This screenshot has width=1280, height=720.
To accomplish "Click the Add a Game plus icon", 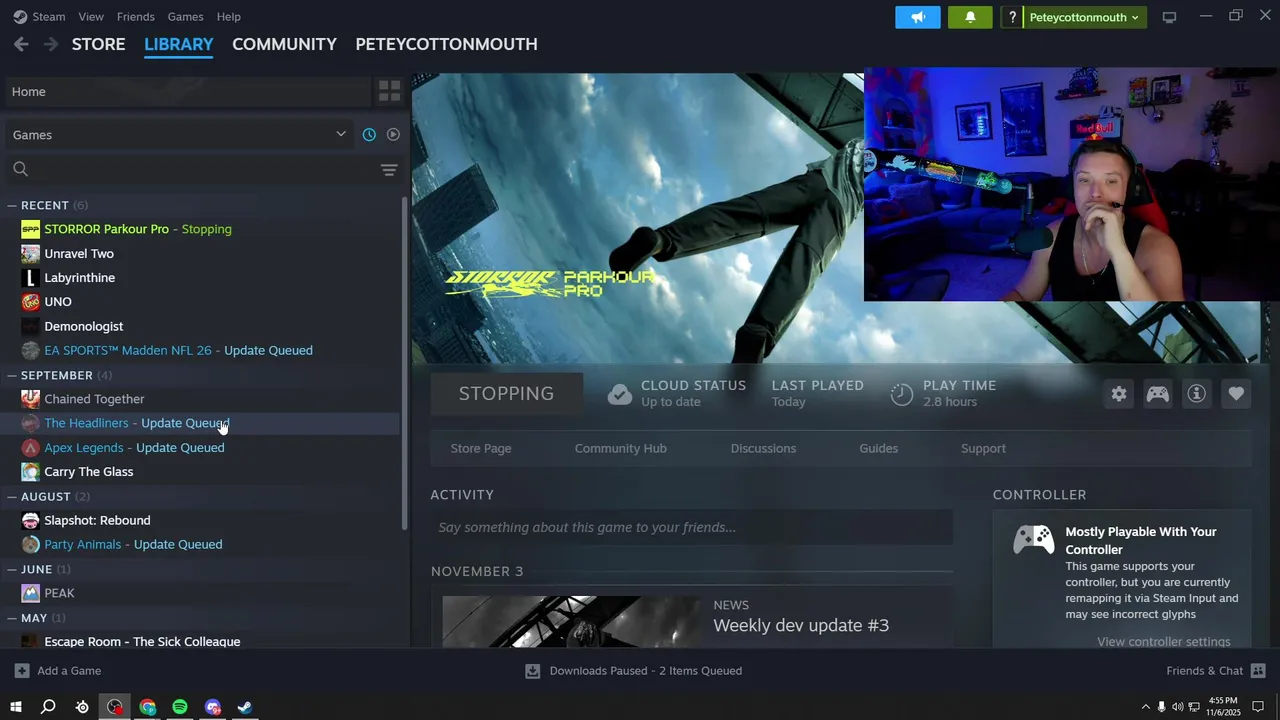I will [x=22, y=671].
